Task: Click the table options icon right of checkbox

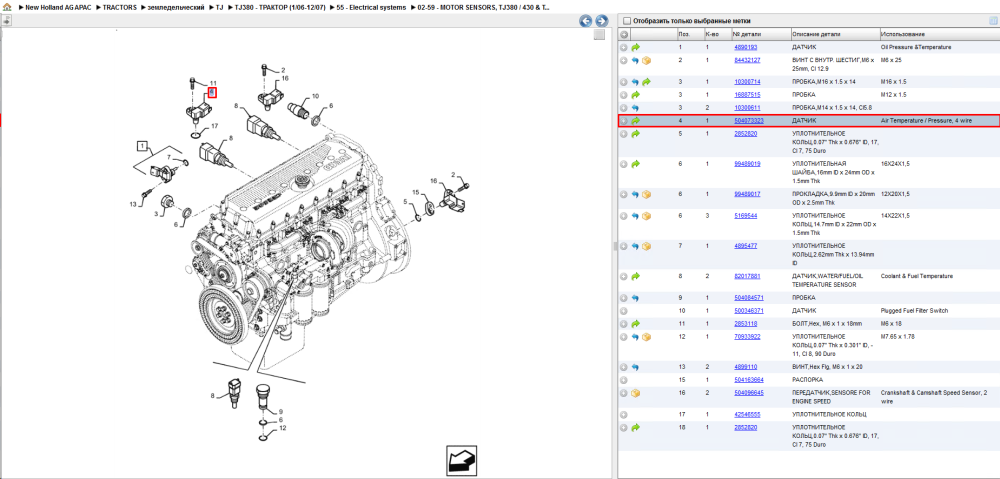Action: coord(992,20)
